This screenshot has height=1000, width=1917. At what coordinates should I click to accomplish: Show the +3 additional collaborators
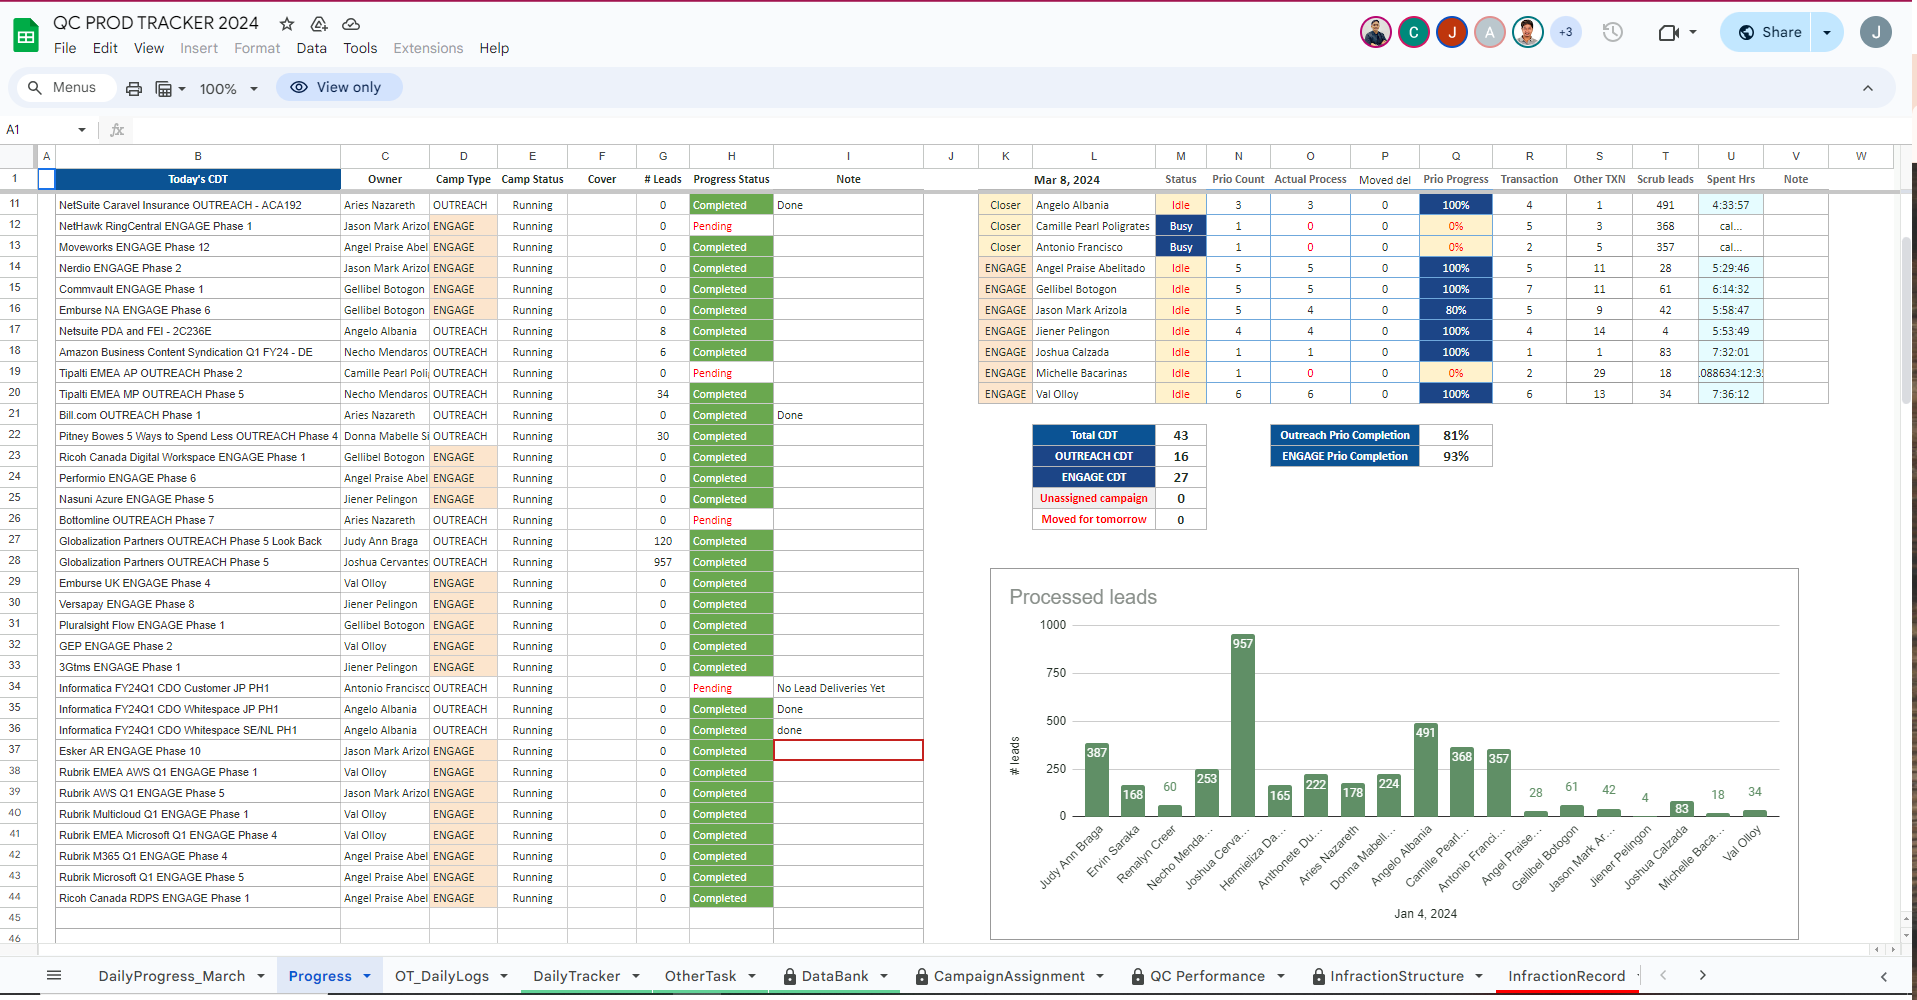(x=1565, y=32)
